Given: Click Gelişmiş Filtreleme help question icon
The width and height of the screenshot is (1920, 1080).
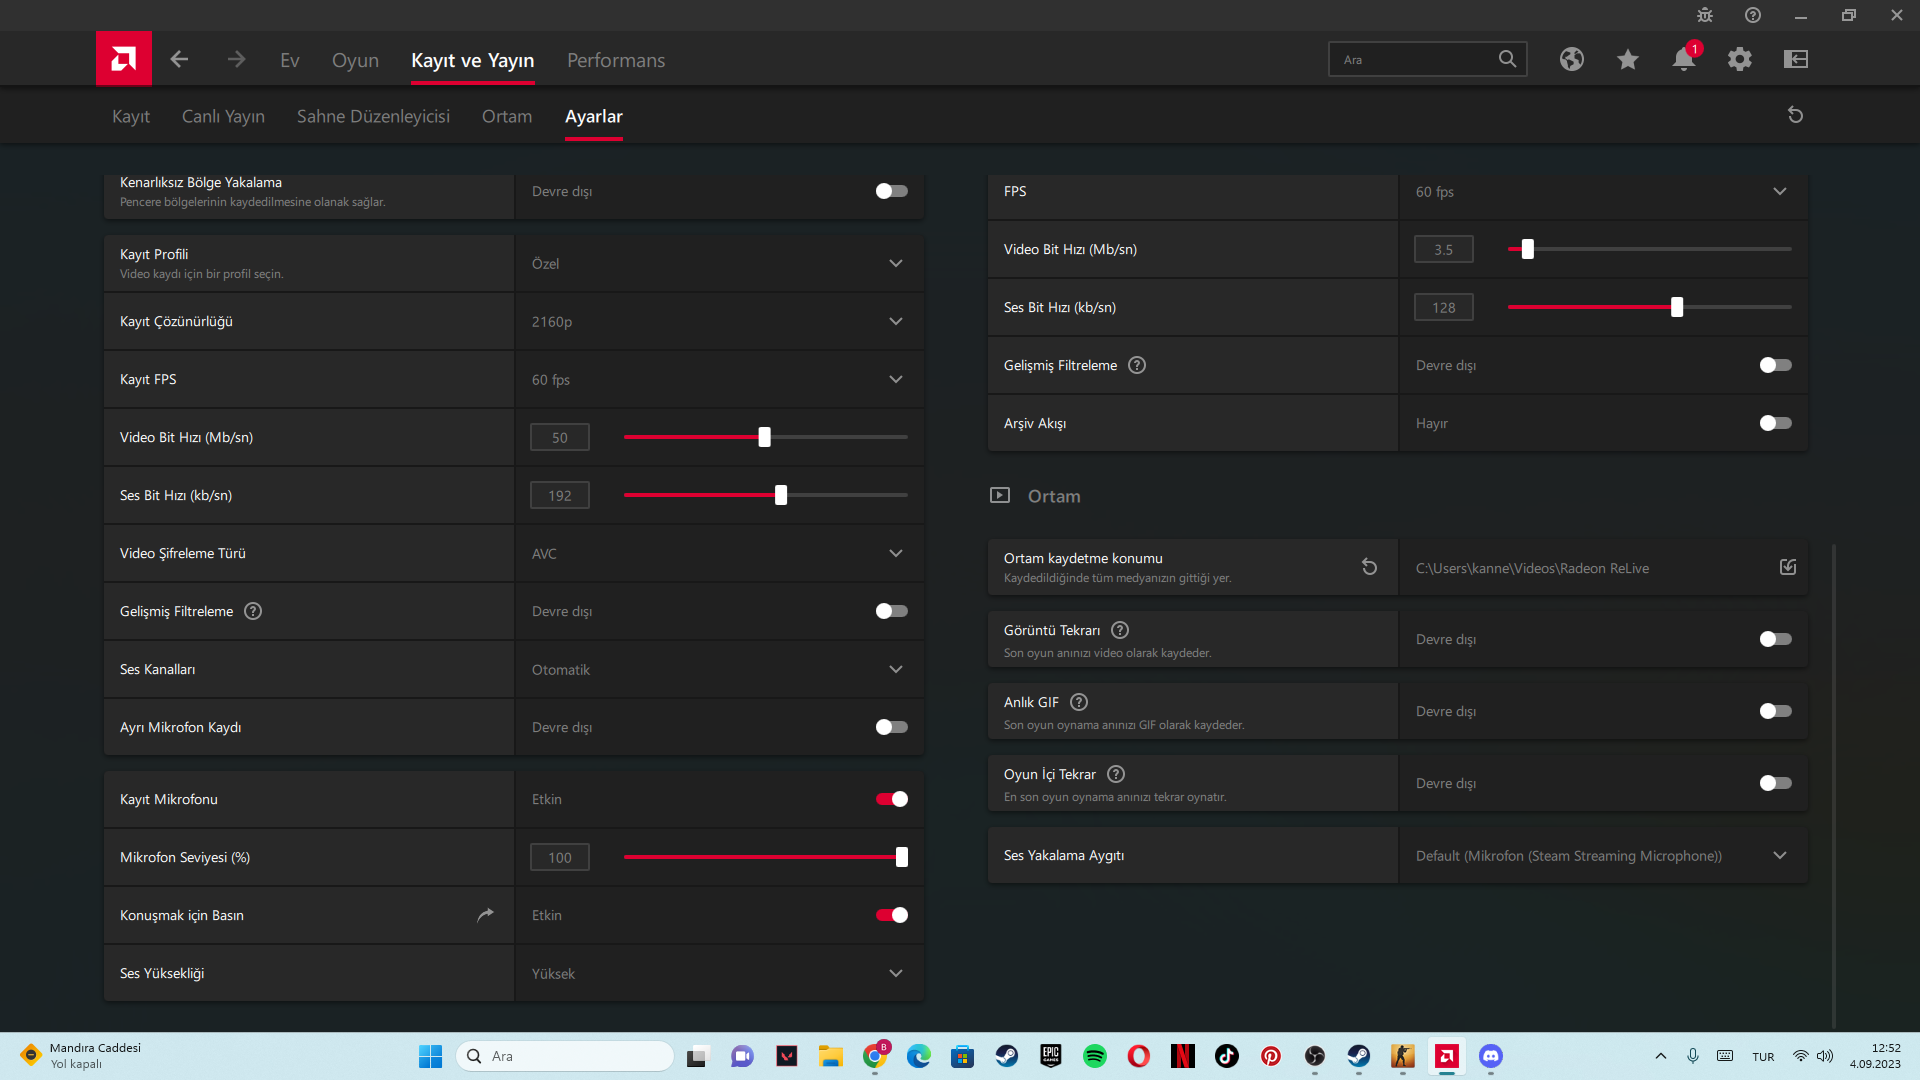Looking at the screenshot, I should [x=253, y=611].
